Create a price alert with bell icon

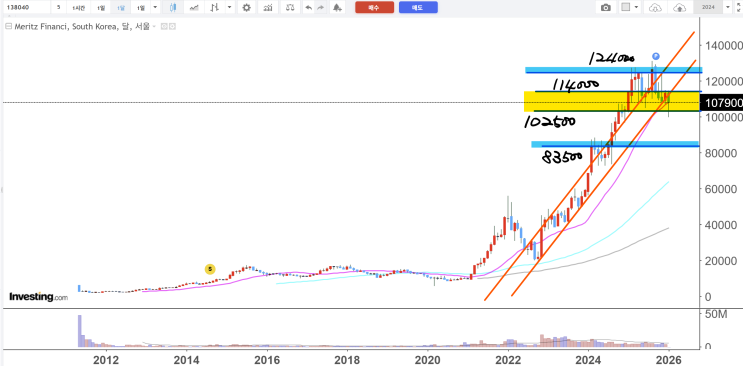pyautogui.click(x=337, y=8)
